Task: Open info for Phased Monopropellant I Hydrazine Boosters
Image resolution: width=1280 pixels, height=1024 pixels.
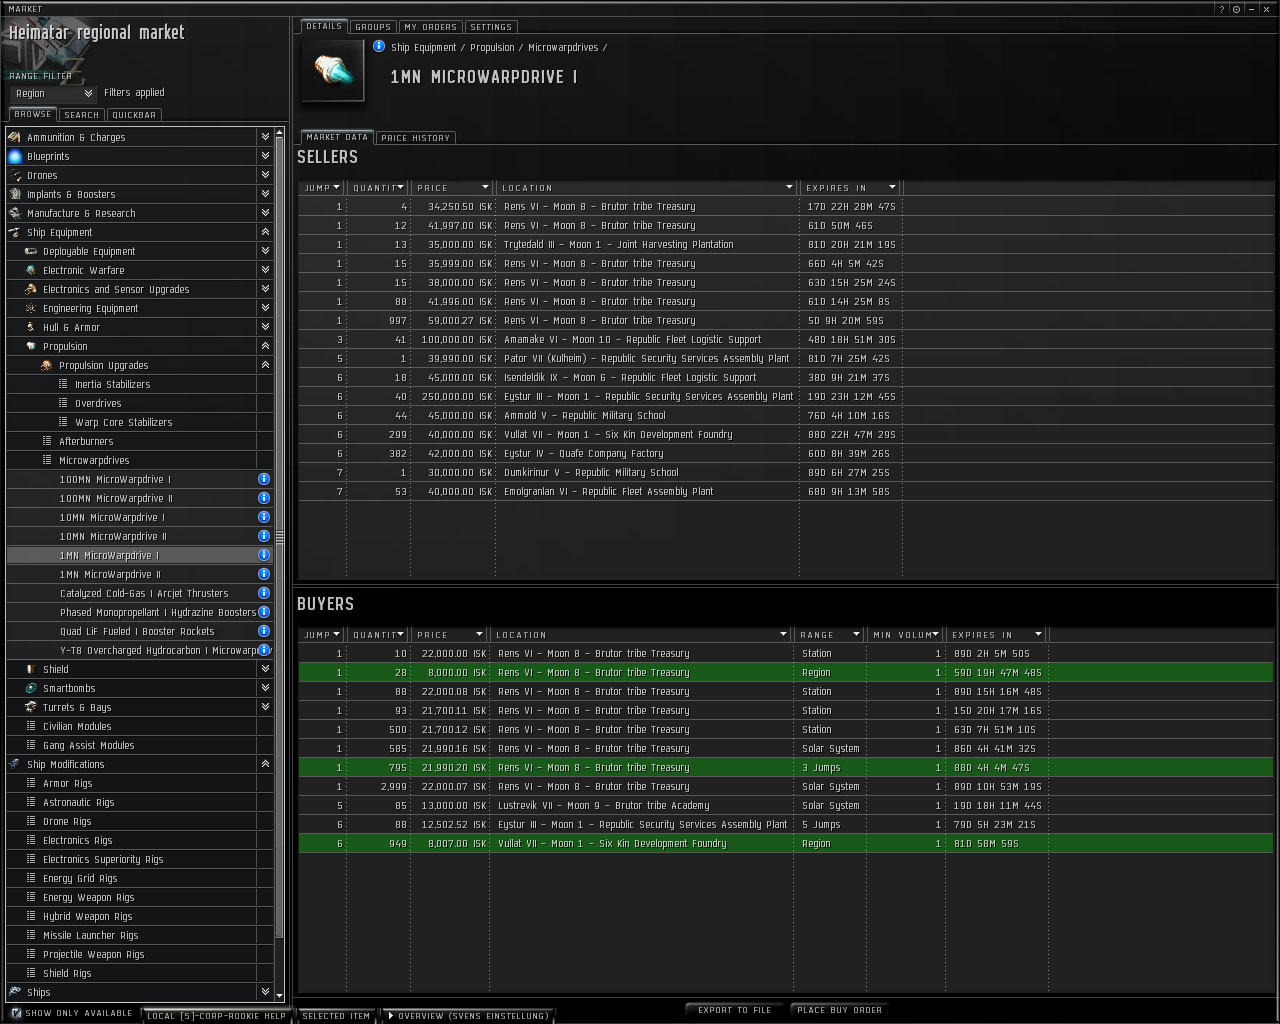Action: coord(264,612)
